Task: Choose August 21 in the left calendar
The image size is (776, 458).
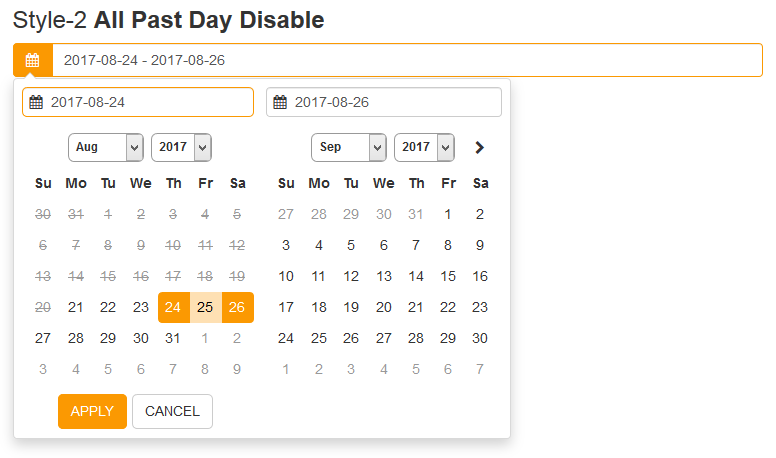Action: click(x=76, y=307)
